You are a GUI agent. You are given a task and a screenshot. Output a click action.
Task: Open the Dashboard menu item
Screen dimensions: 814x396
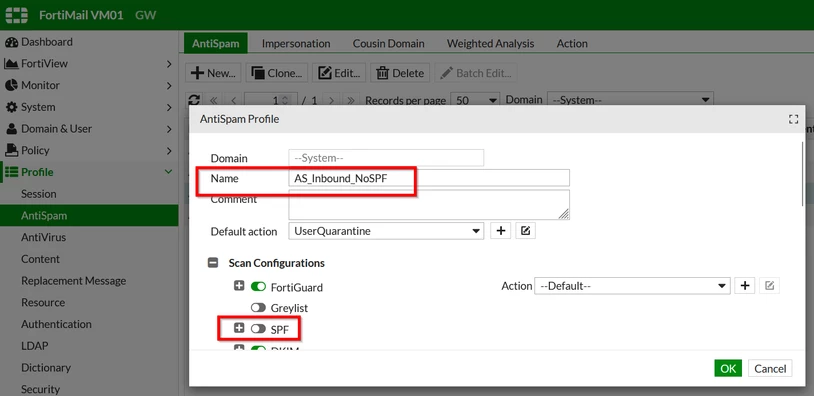(46, 42)
